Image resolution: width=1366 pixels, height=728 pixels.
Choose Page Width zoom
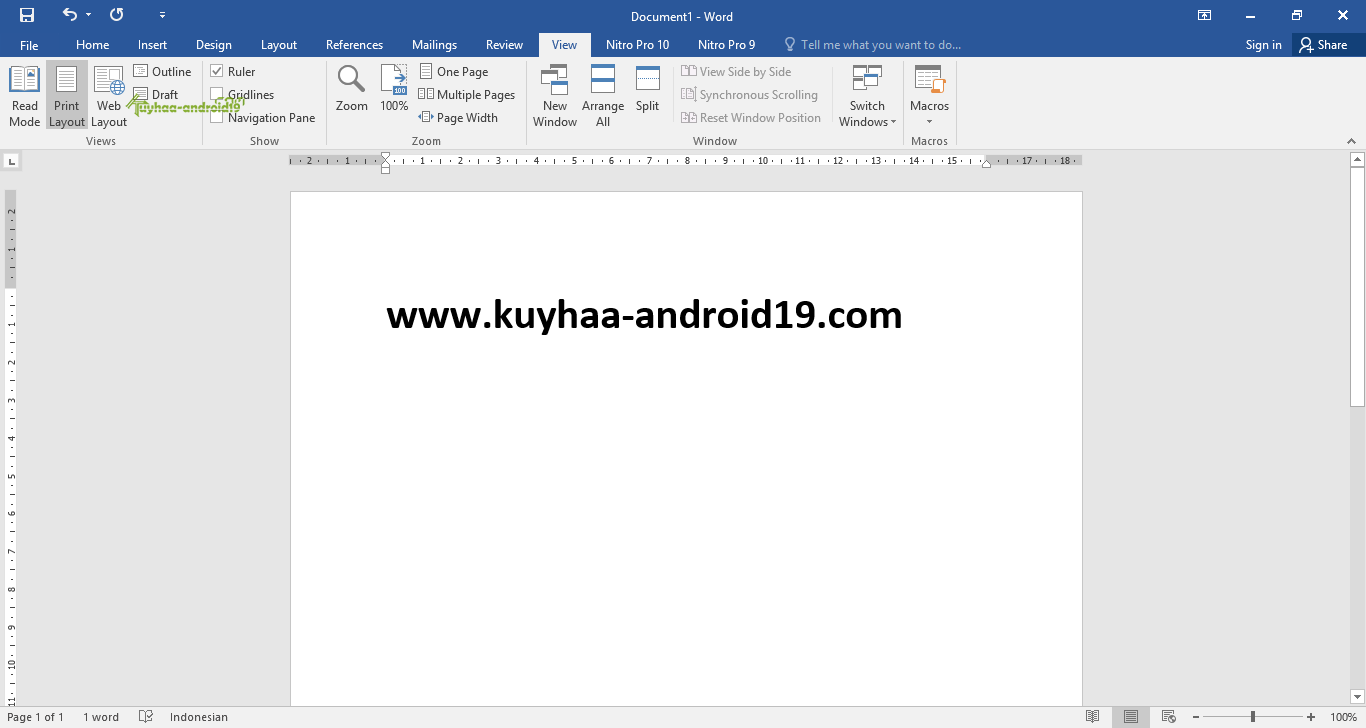[x=459, y=118]
